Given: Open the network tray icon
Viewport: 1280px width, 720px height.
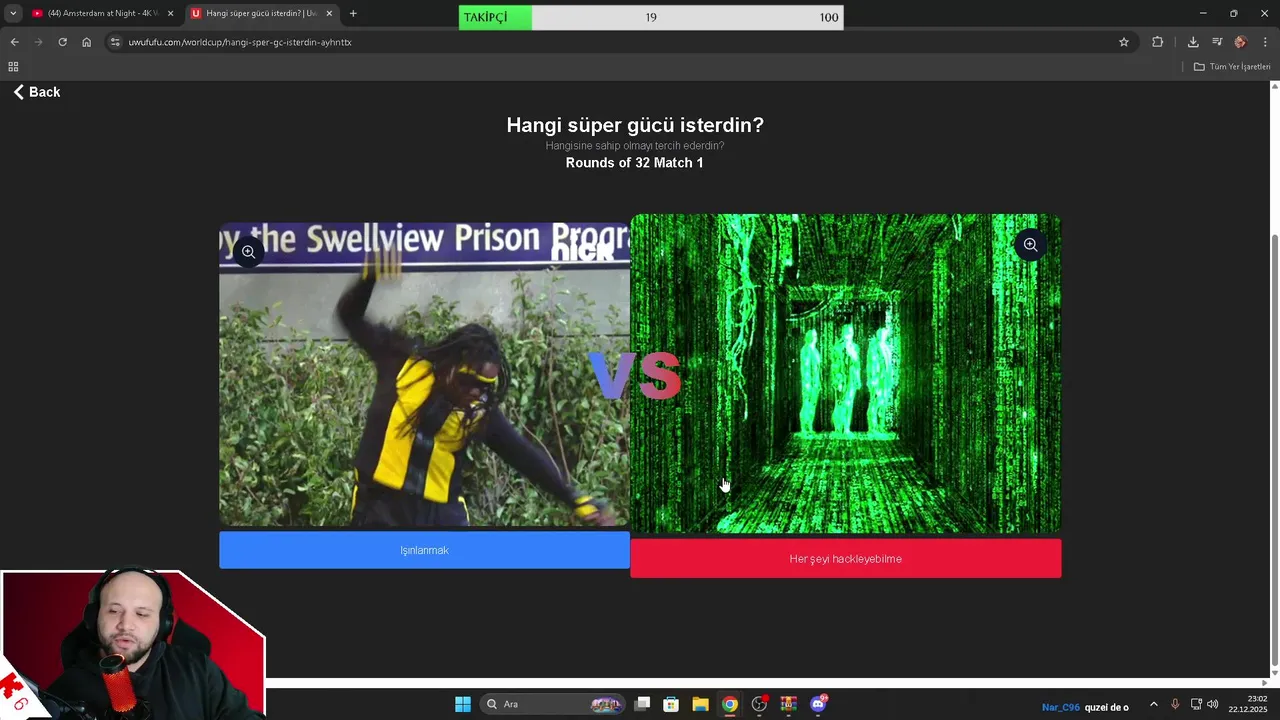Looking at the screenshot, I should point(1196,705).
